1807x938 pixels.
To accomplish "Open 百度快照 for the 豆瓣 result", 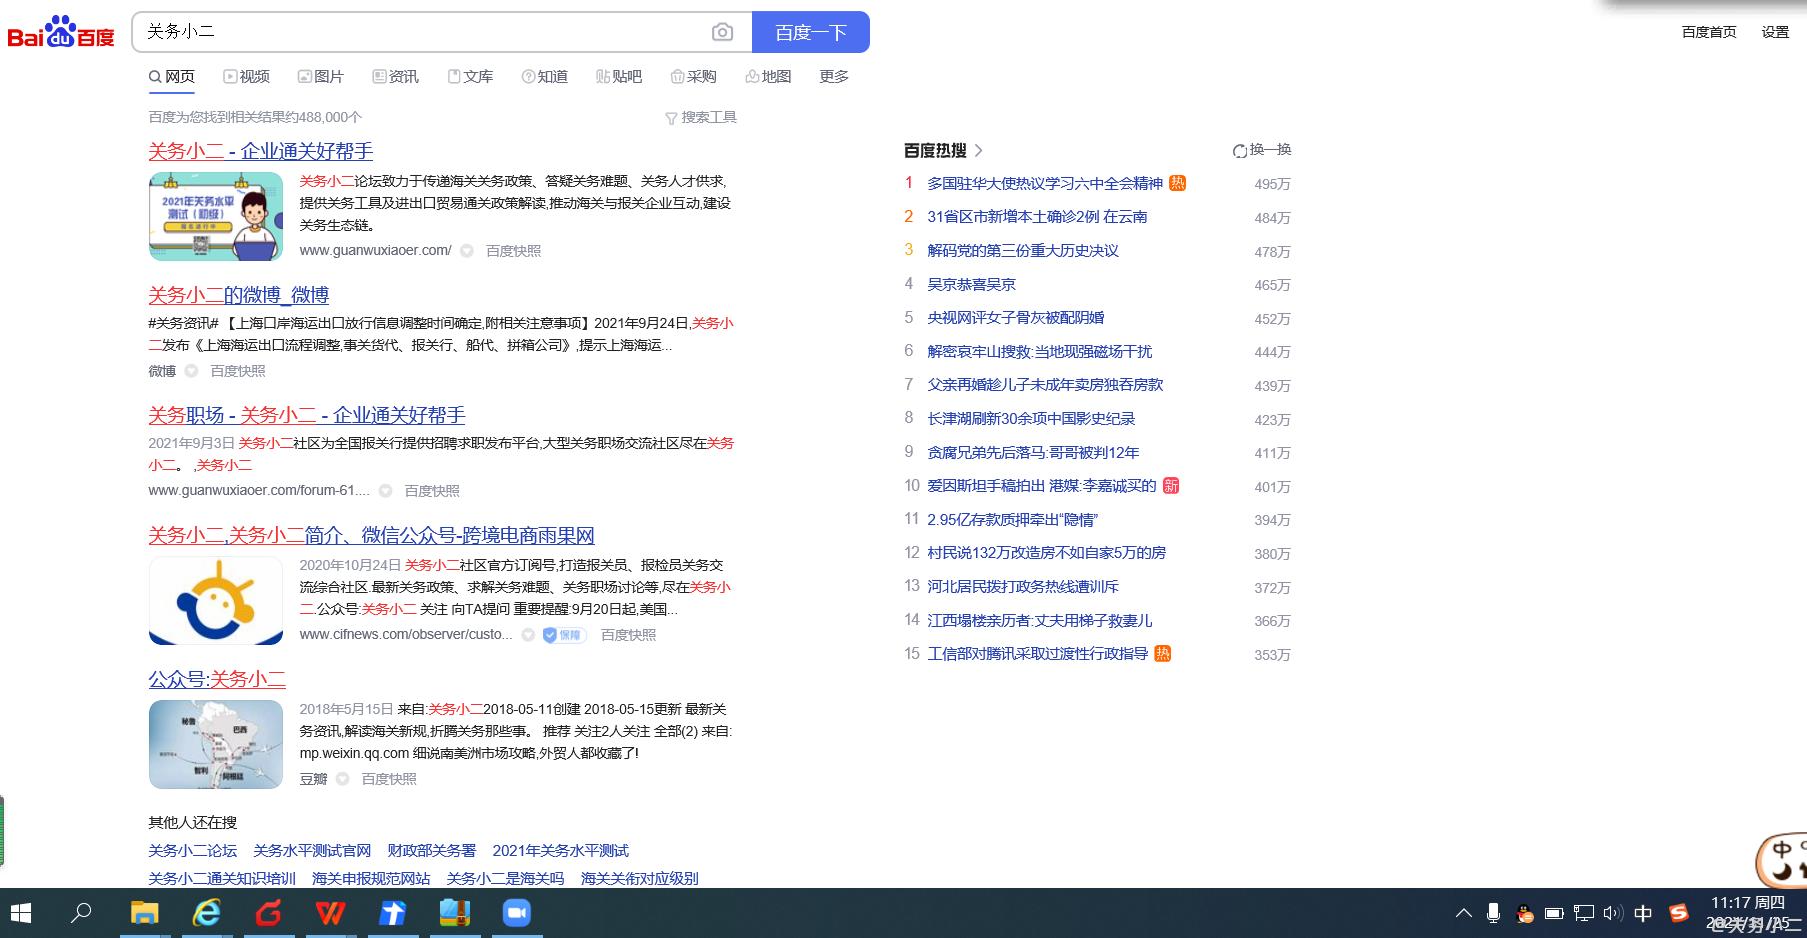I will (389, 779).
